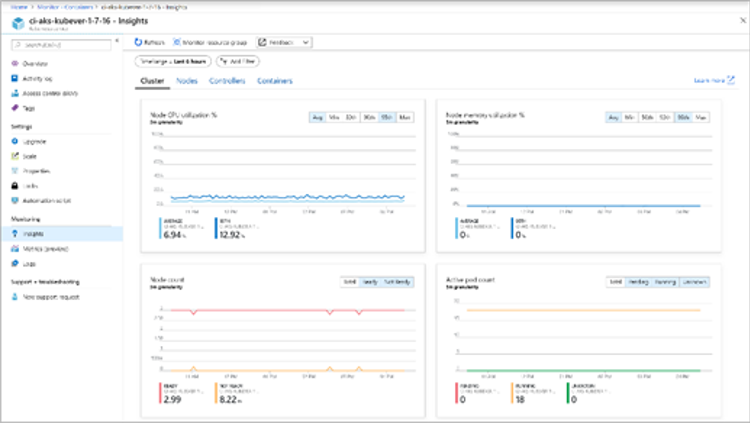The image size is (750, 423).
Task: Click the Add Filter pill
Action: coord(238,61)
